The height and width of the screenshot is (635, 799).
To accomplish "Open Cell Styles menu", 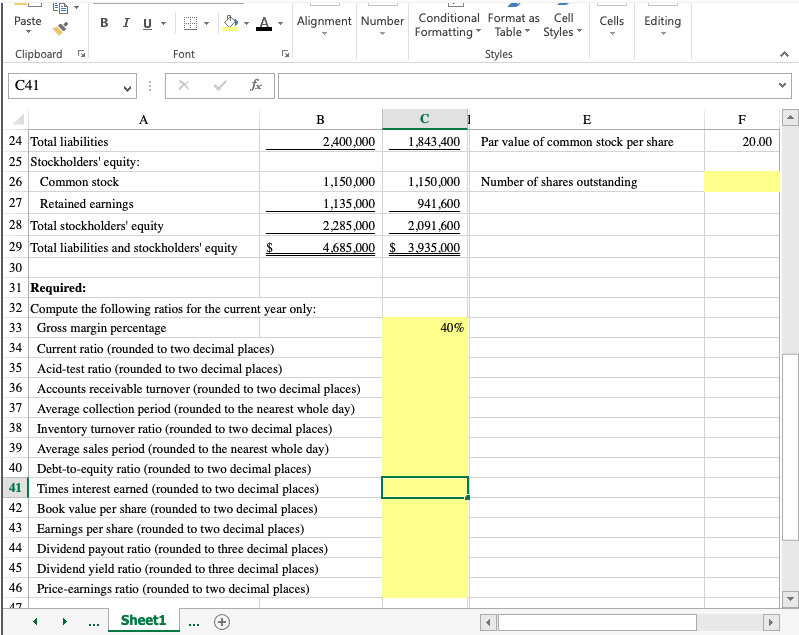I will [x=563, y=25].
